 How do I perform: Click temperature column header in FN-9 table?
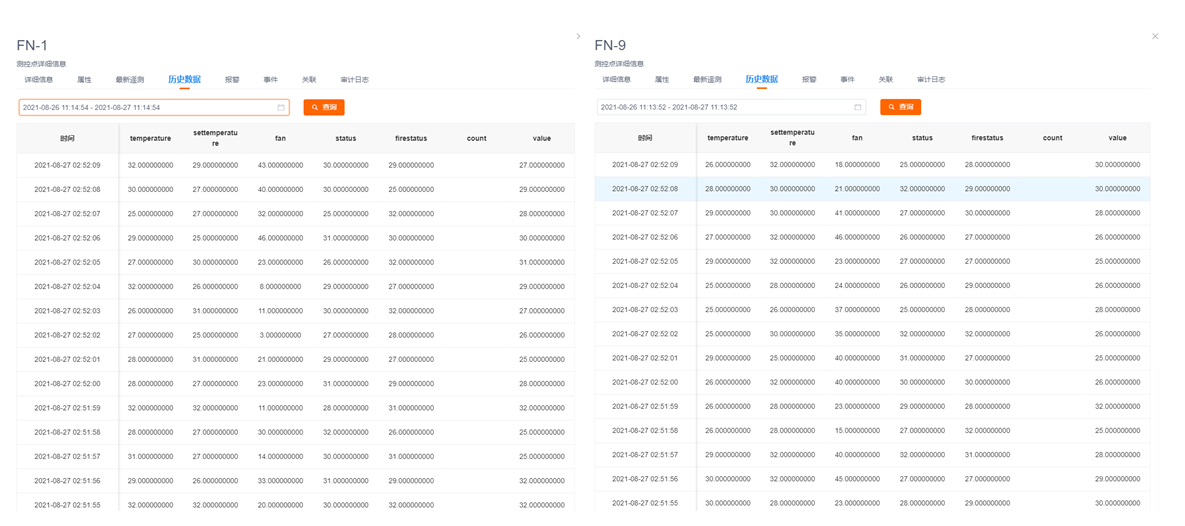pos(728,138)
